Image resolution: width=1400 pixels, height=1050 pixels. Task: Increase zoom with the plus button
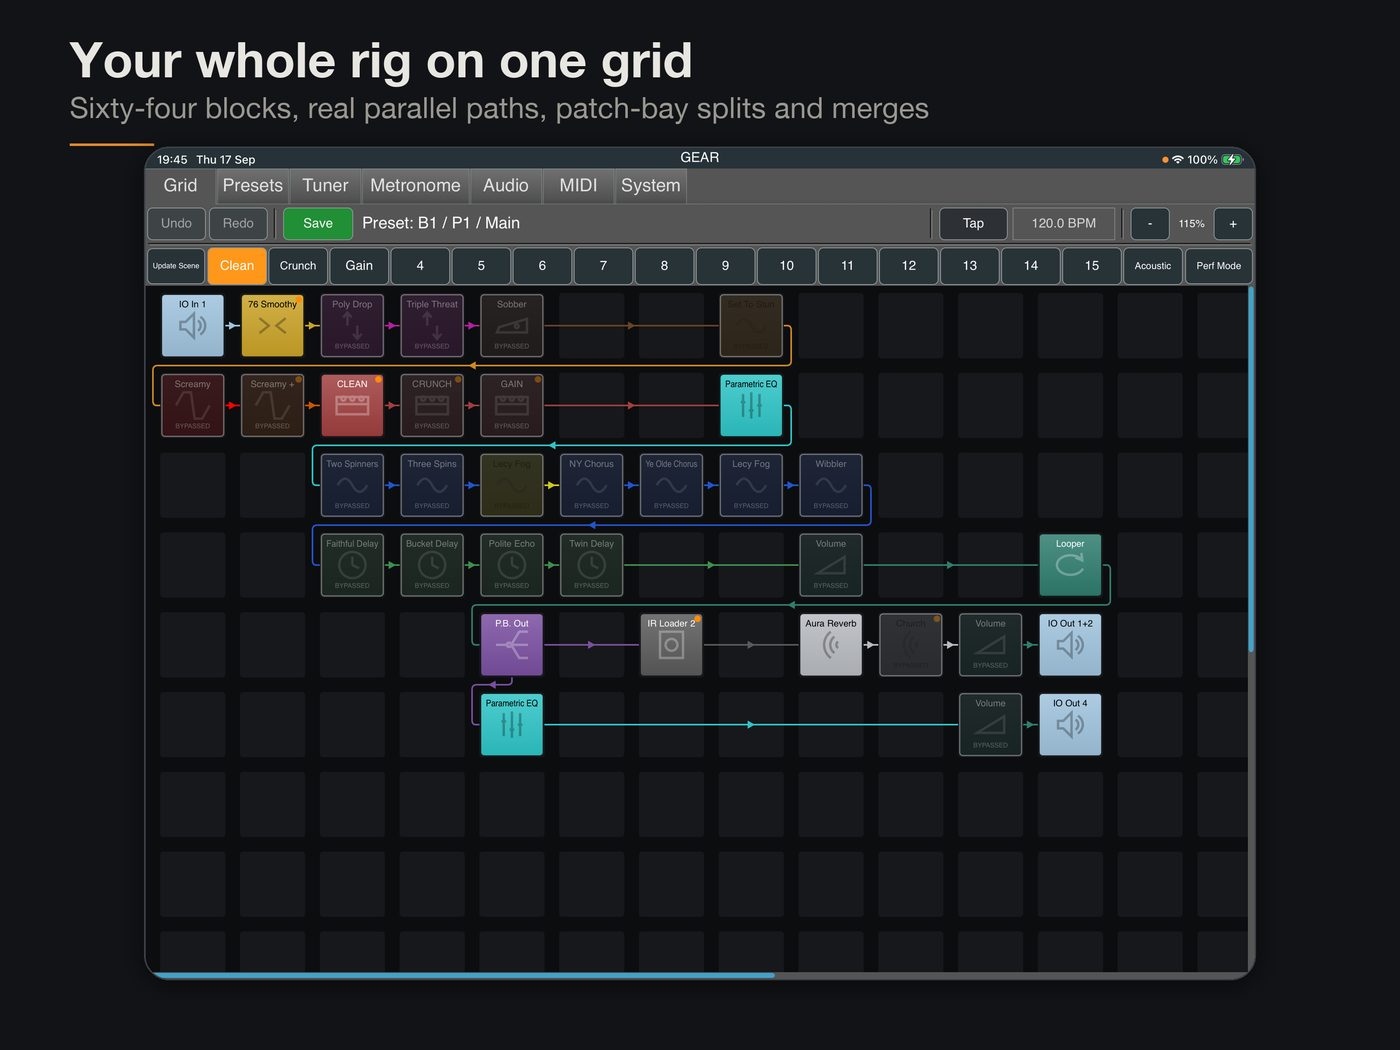point(1233,224)
